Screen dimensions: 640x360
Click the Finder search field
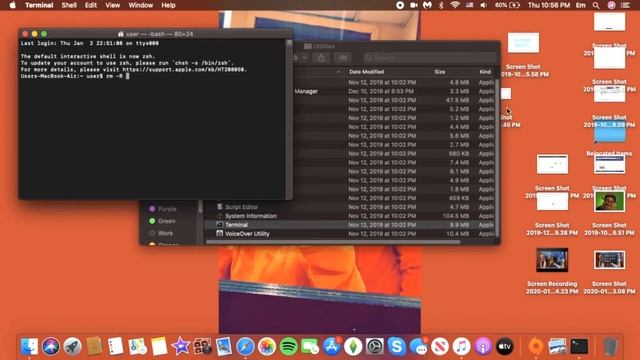point(429,58)
